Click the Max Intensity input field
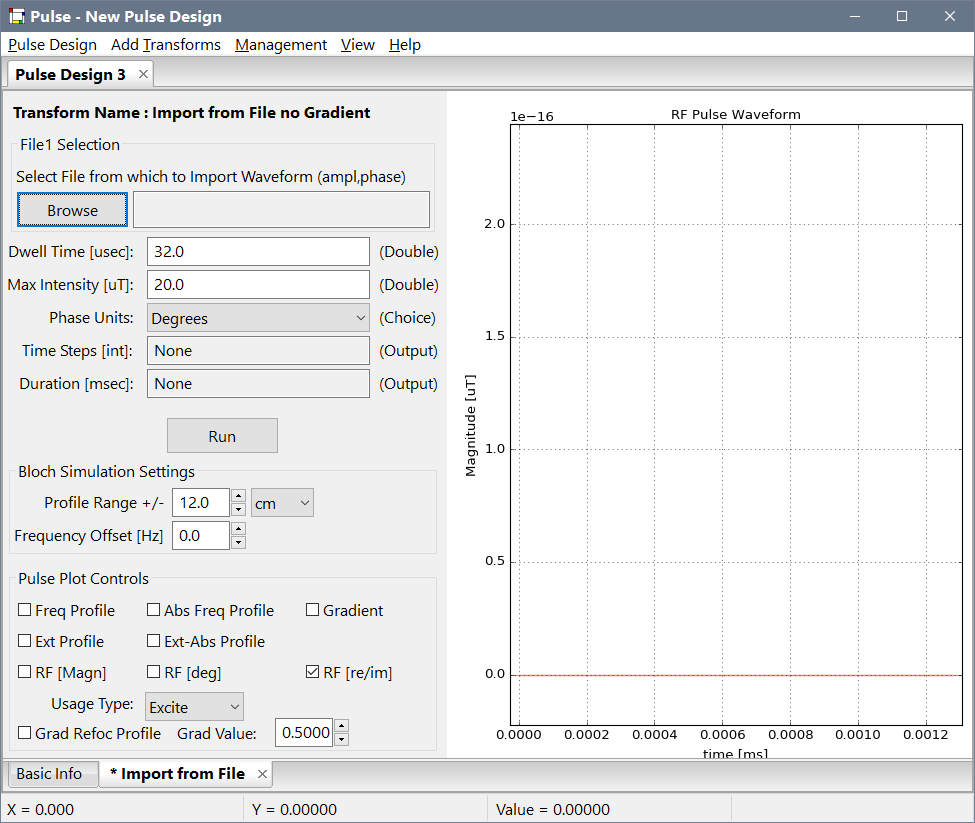Image resolution: width=975 pixels, height=823 pixels. [x=258, y=285]
